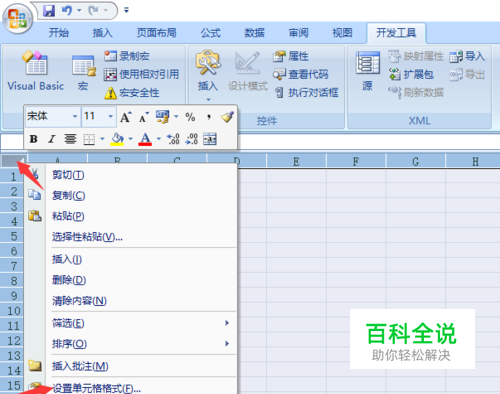Open font color dropdown arrow
Image resolution: width=500 pixels, height=394 pixels.
point(159,139)
